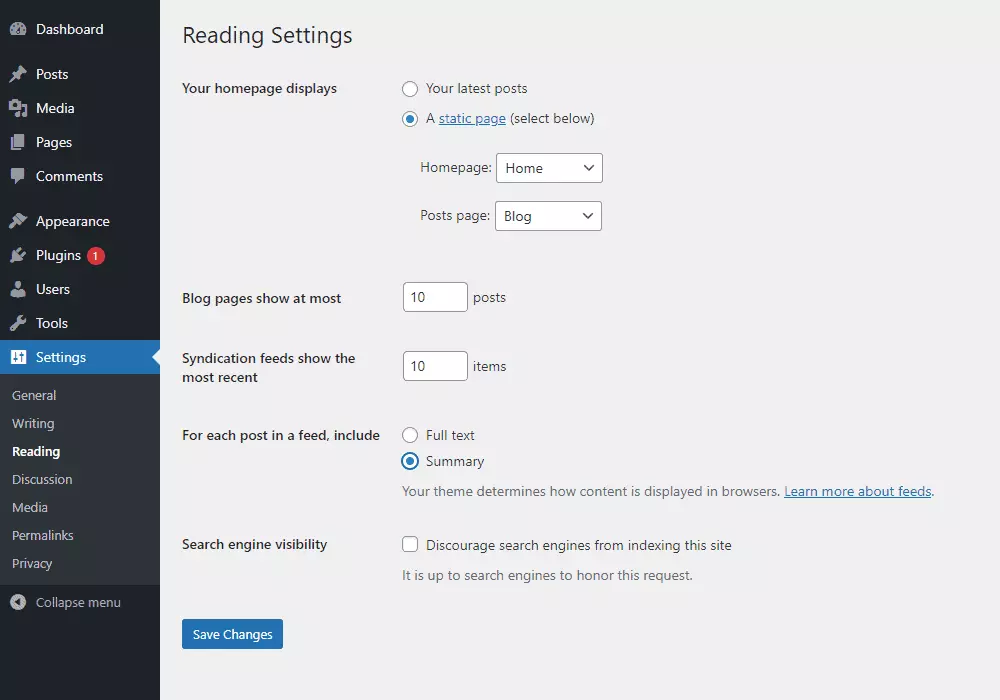Open the Permalinks settings submenu
The image size is (1000, 700).
(43, 536)
